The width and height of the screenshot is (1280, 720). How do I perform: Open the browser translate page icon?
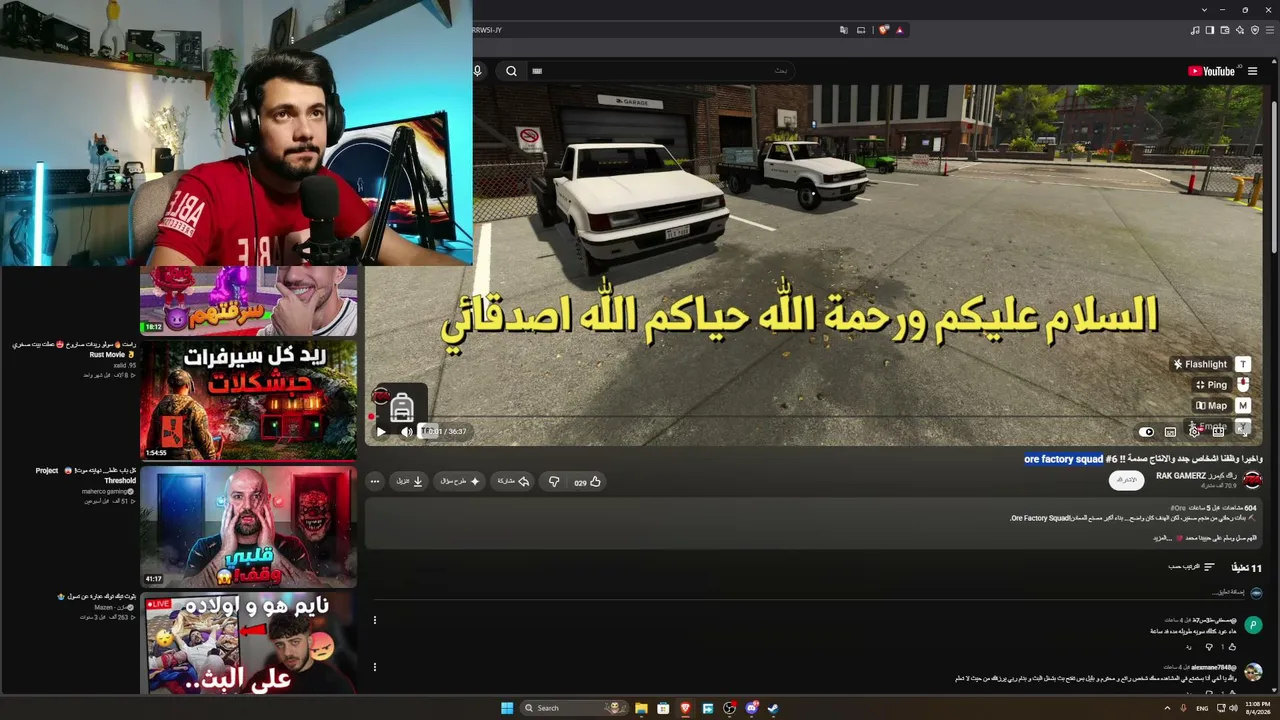(845, 30)
